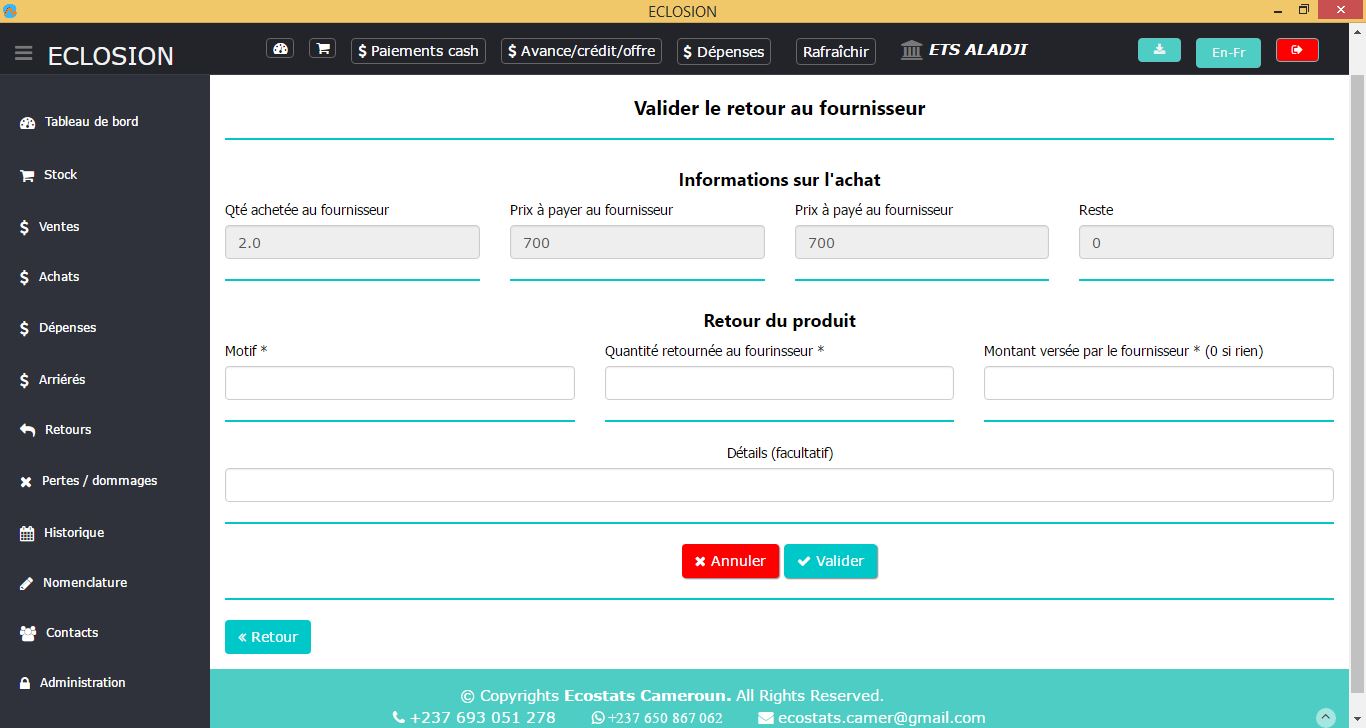Image resolution: width=1366 pixels, height=728 pixels.
Task: Go to Ventes in sidebar
Action: pyautogui.click(x=58, y=227)
